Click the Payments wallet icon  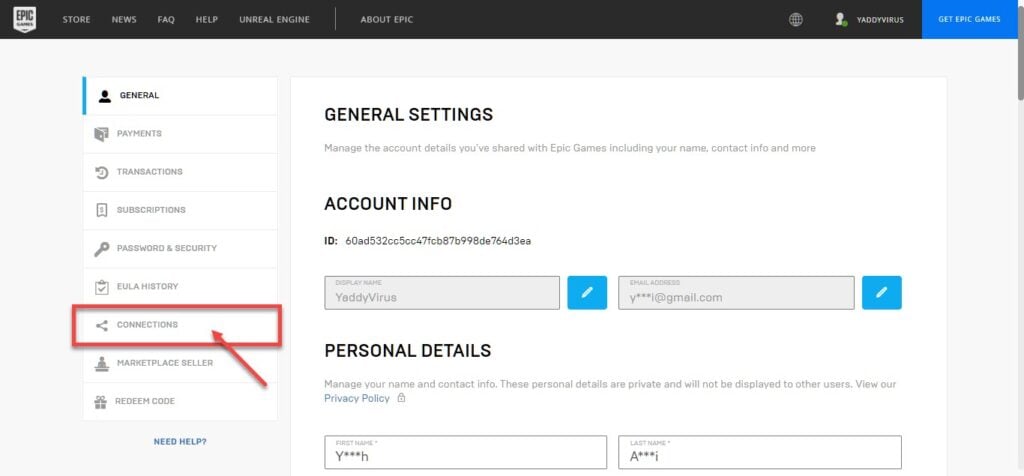(x=101, y=134)
